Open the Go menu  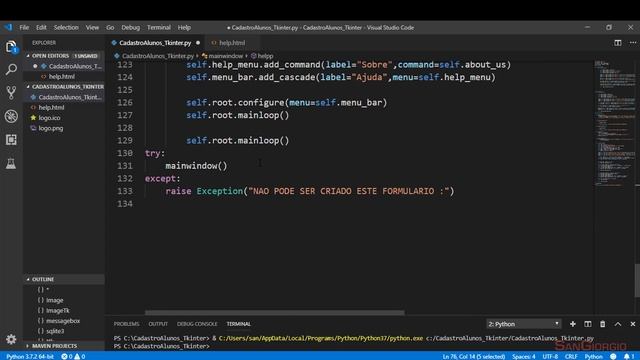pos(110,27)
